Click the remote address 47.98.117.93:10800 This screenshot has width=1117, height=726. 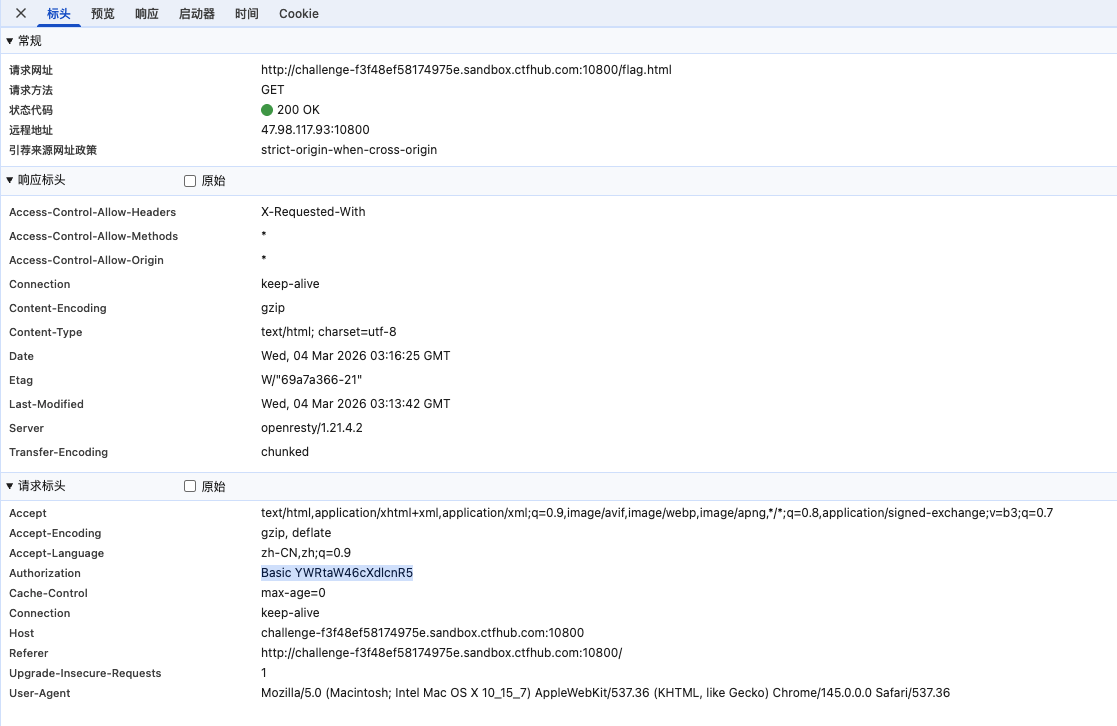[x=315, y=130]
